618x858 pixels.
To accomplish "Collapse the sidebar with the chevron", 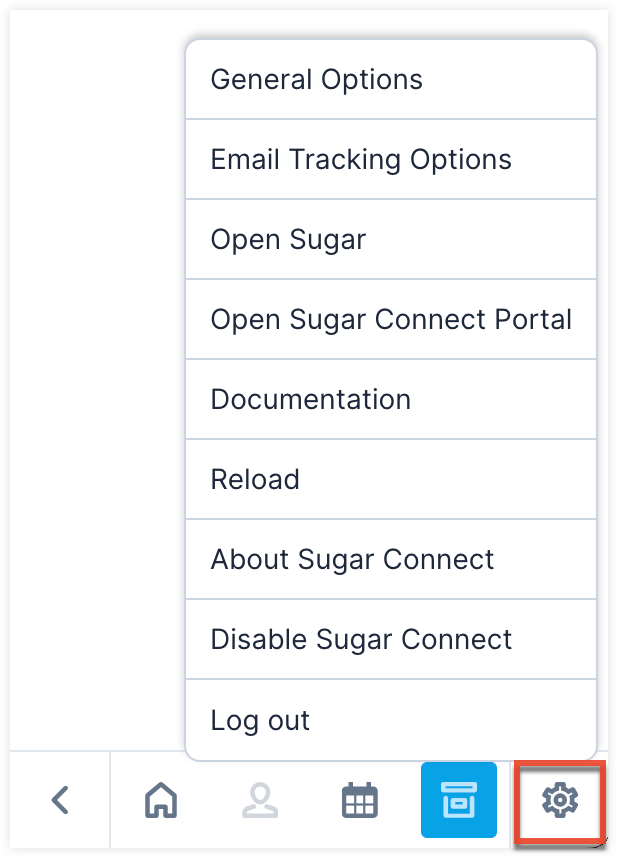I will 60,800.
